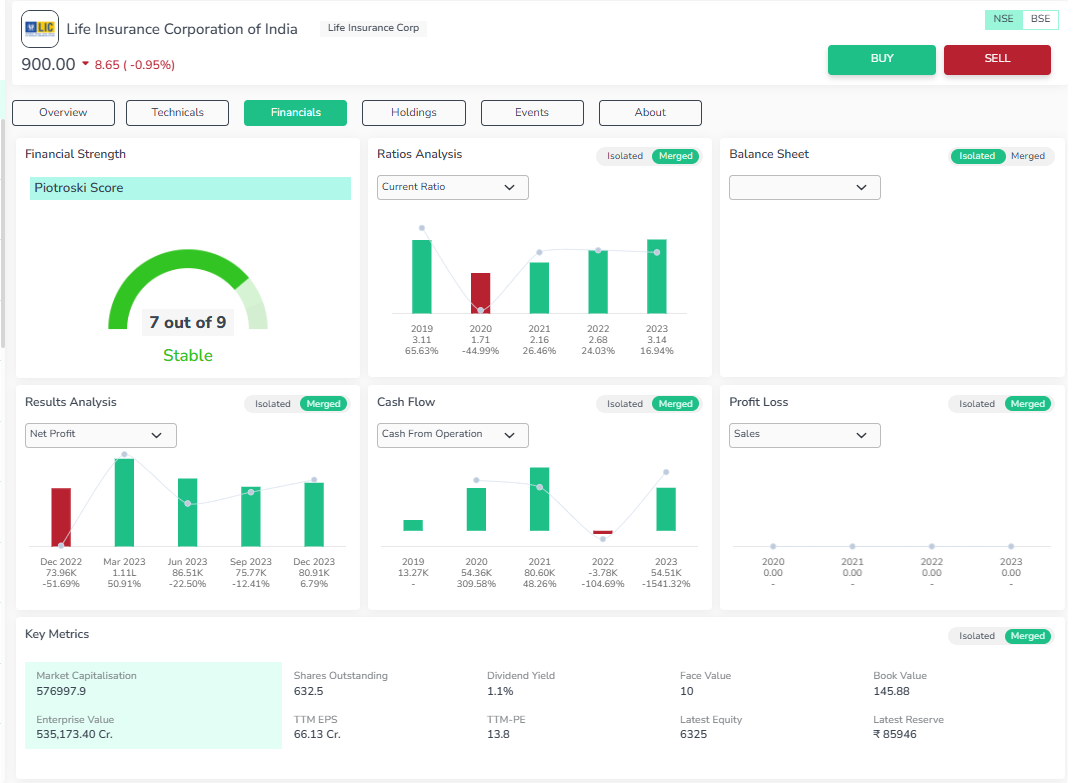Image resolution: width=1085 pixels, height=783 pixels.
Task: Select Merged in Ratios Analysis
Action: coord(675,156)
